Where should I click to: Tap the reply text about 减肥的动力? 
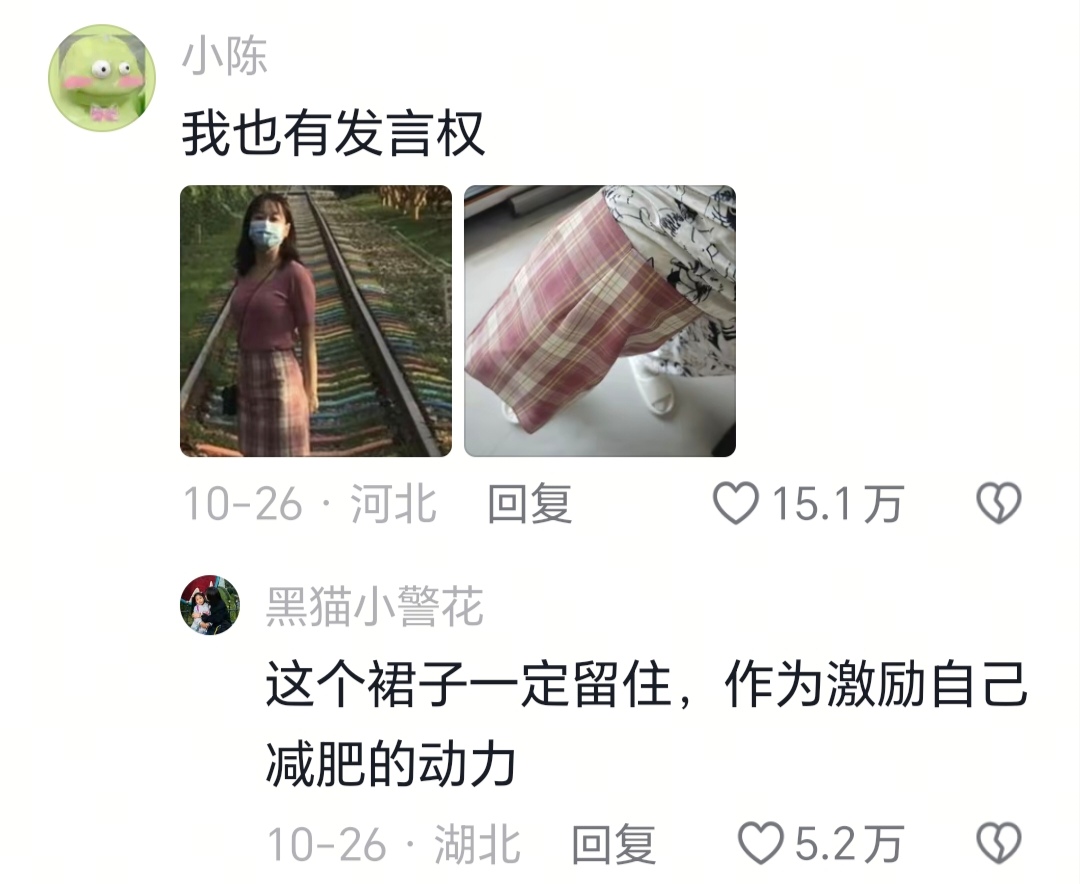tap(647, 723)
